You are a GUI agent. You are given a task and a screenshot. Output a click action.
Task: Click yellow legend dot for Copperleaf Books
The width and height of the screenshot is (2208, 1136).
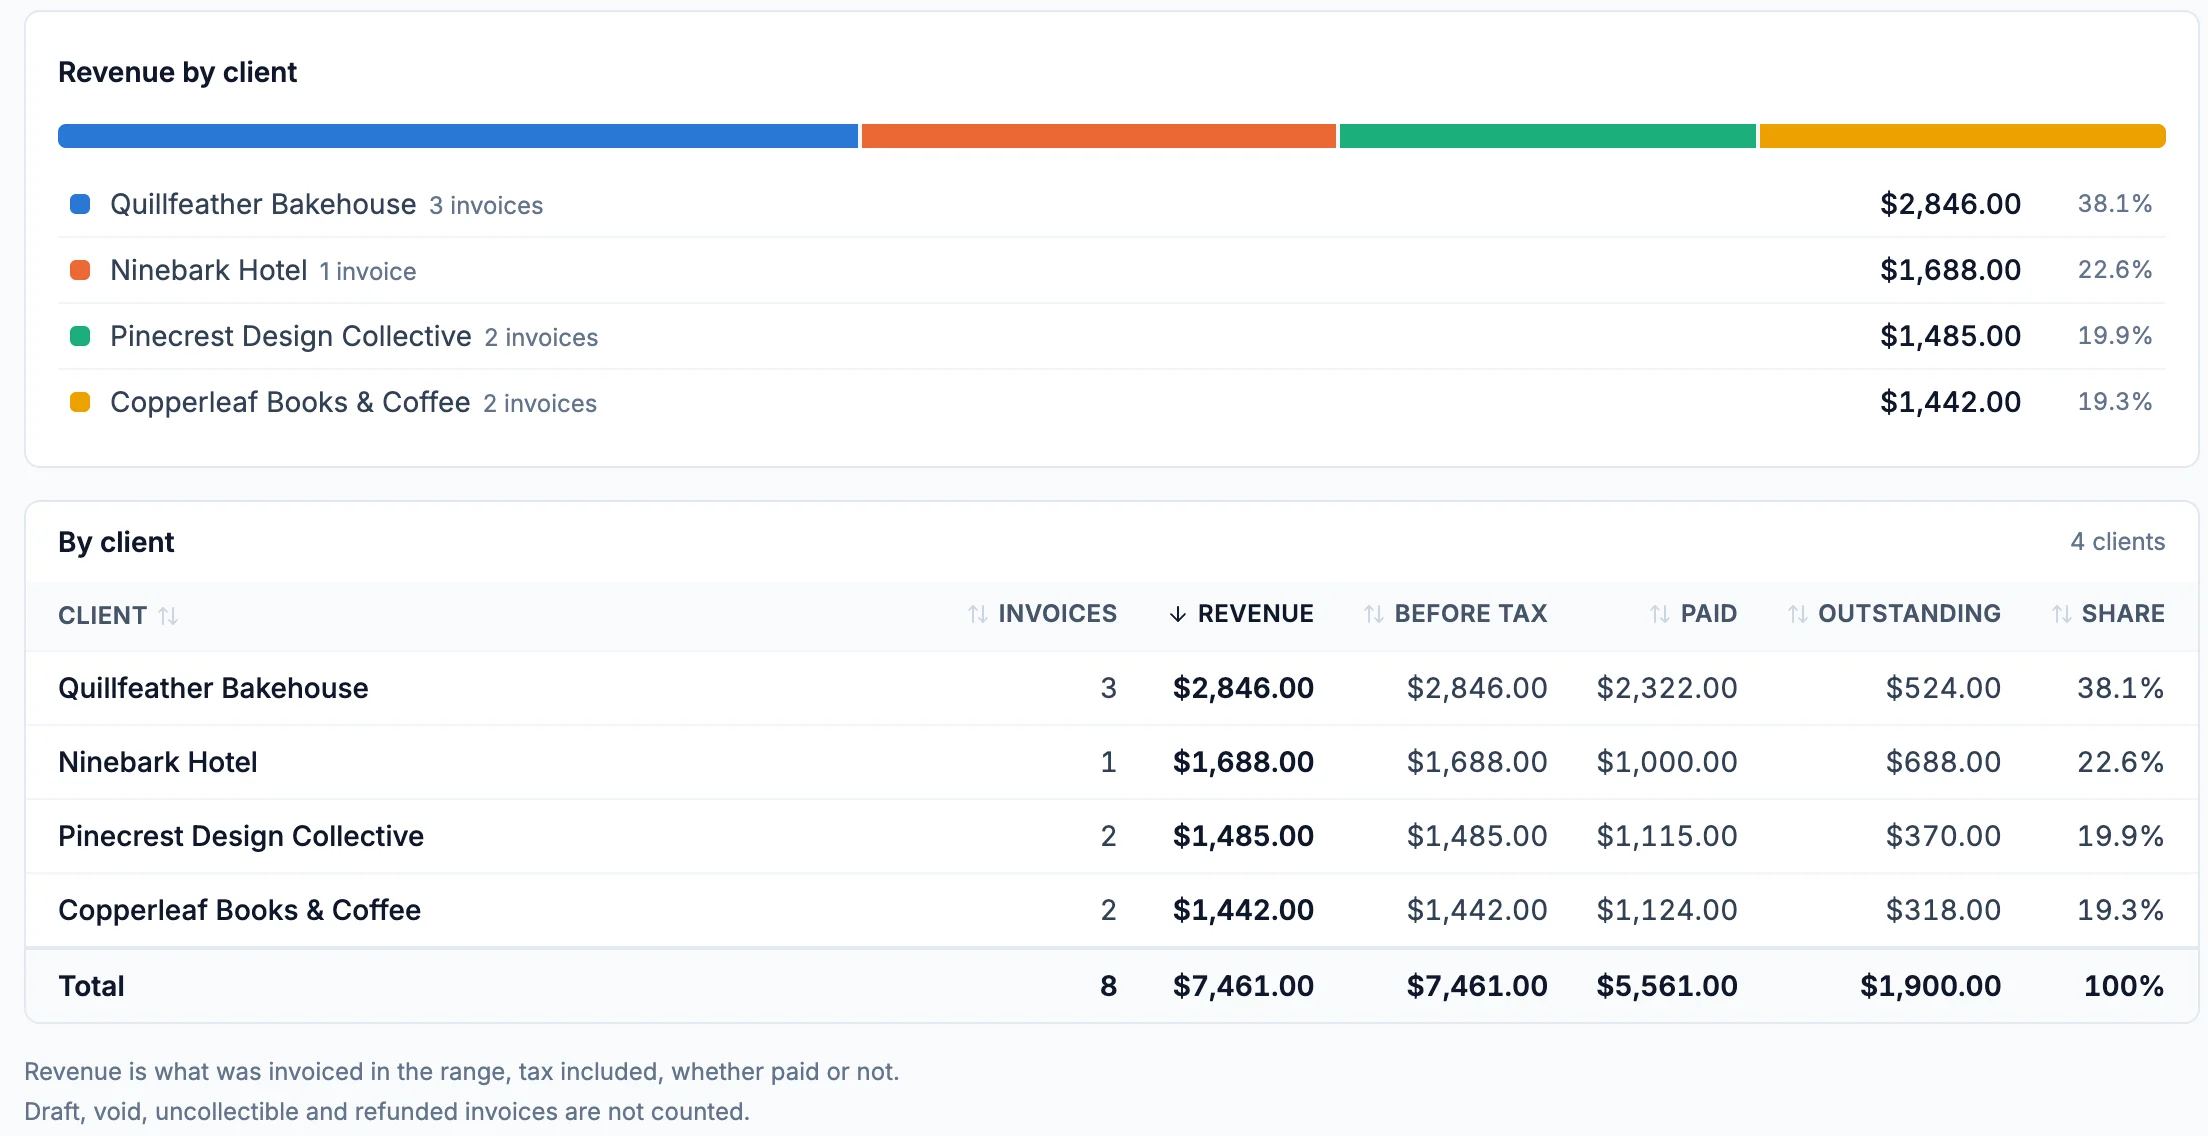(80, 402)
